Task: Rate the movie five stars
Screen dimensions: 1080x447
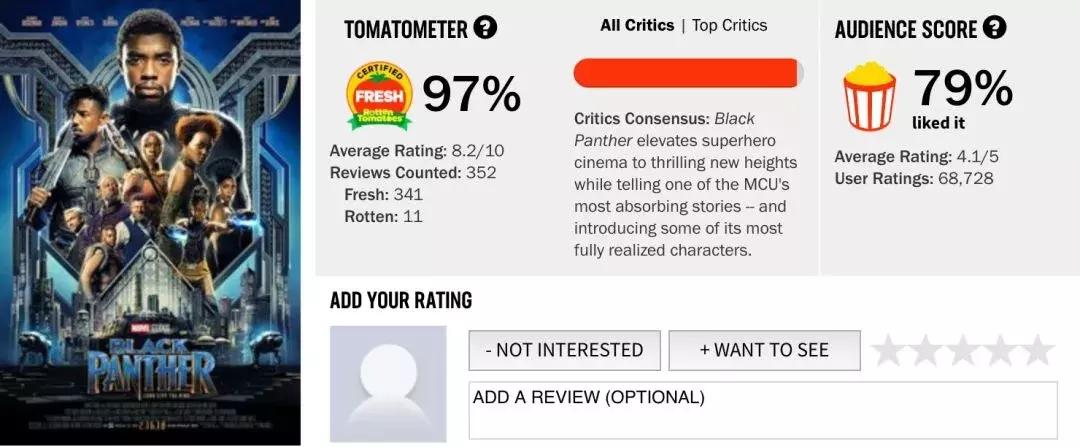Action: tap(1037, 350)
